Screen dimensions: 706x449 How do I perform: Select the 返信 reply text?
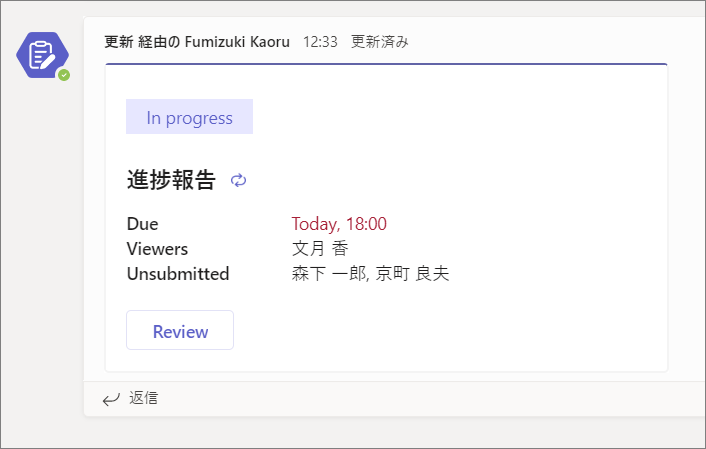(144, 398)
